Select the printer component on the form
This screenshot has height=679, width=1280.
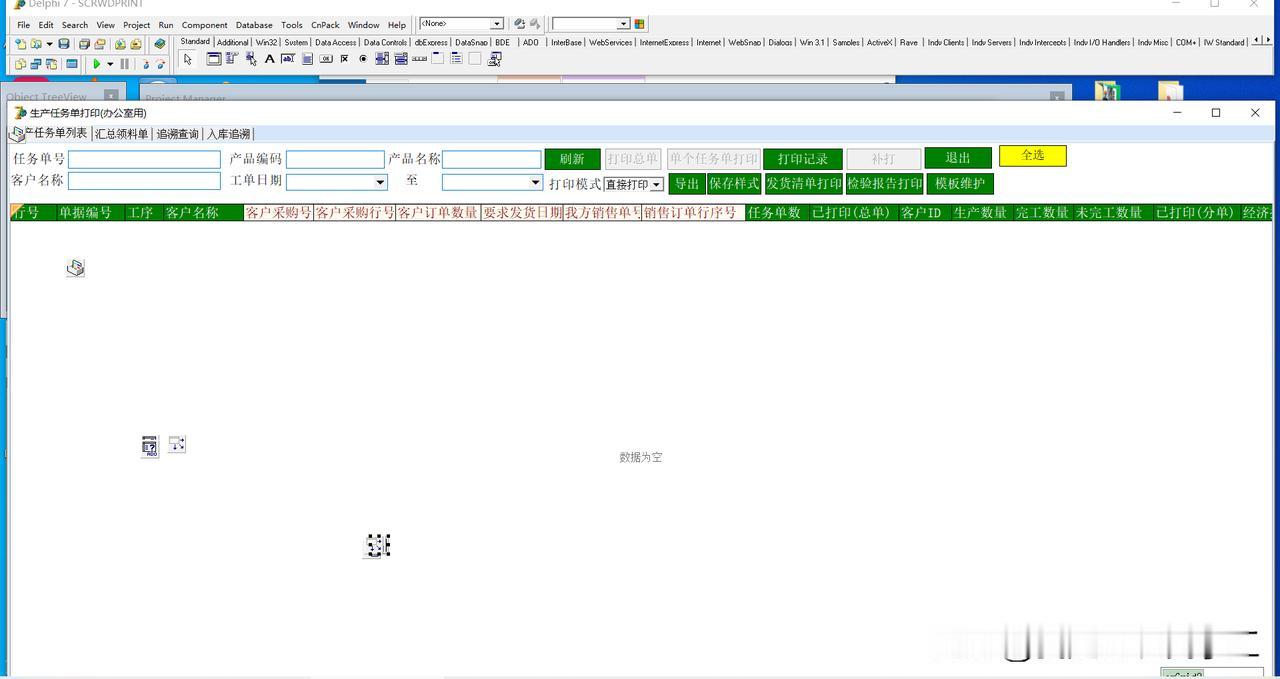(75, 268)
